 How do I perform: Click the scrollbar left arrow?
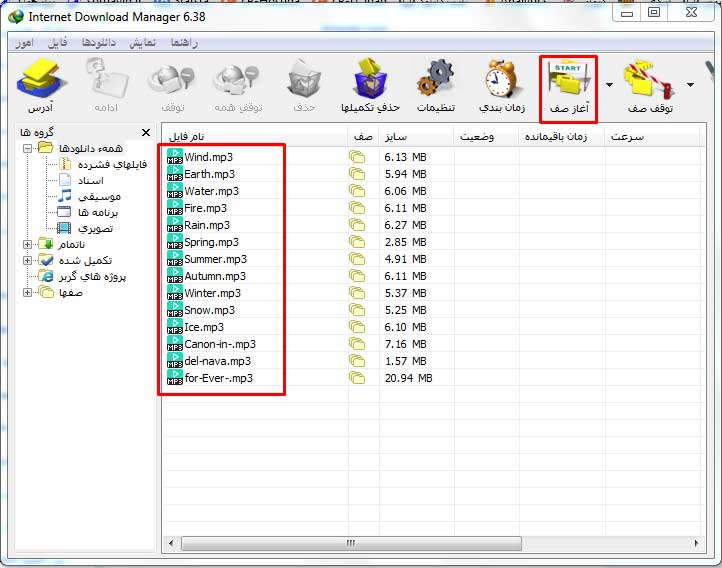tap(171, 544)
